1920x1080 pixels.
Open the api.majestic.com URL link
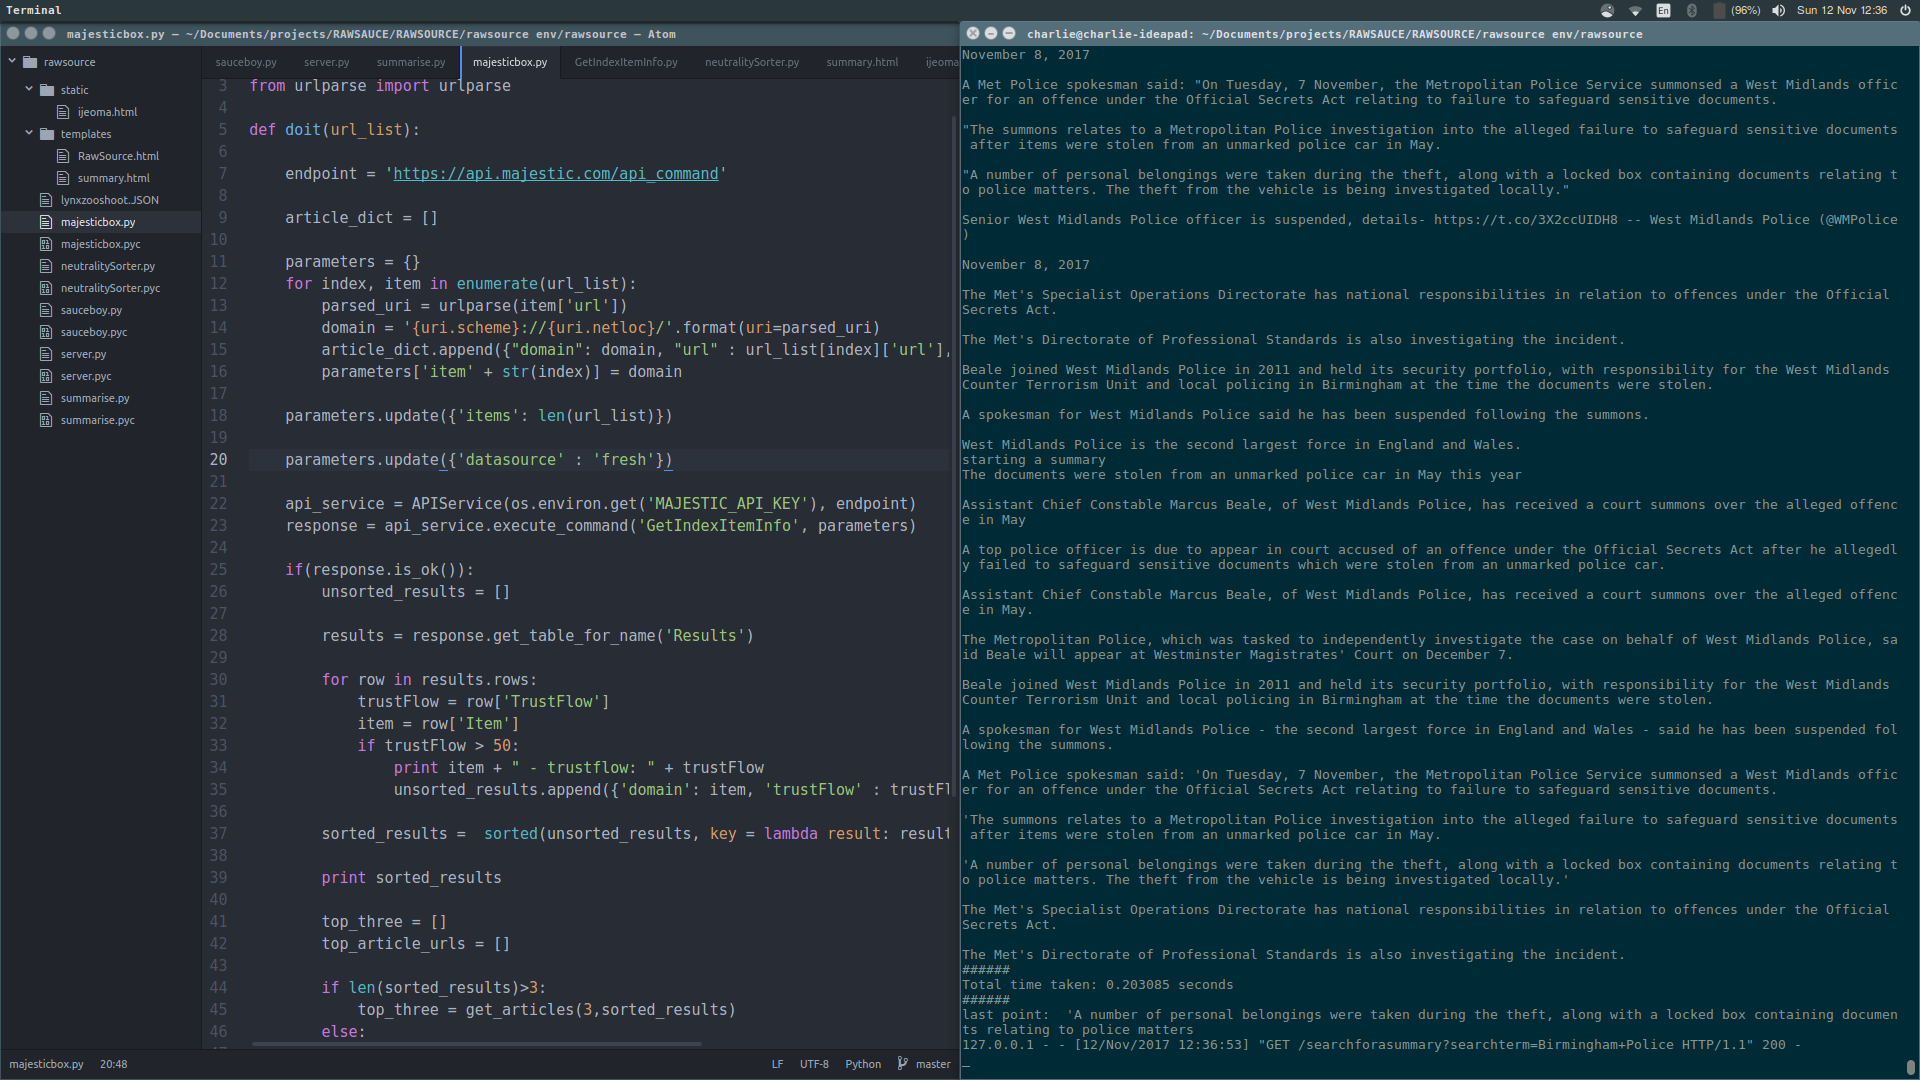tap(555, 174)
